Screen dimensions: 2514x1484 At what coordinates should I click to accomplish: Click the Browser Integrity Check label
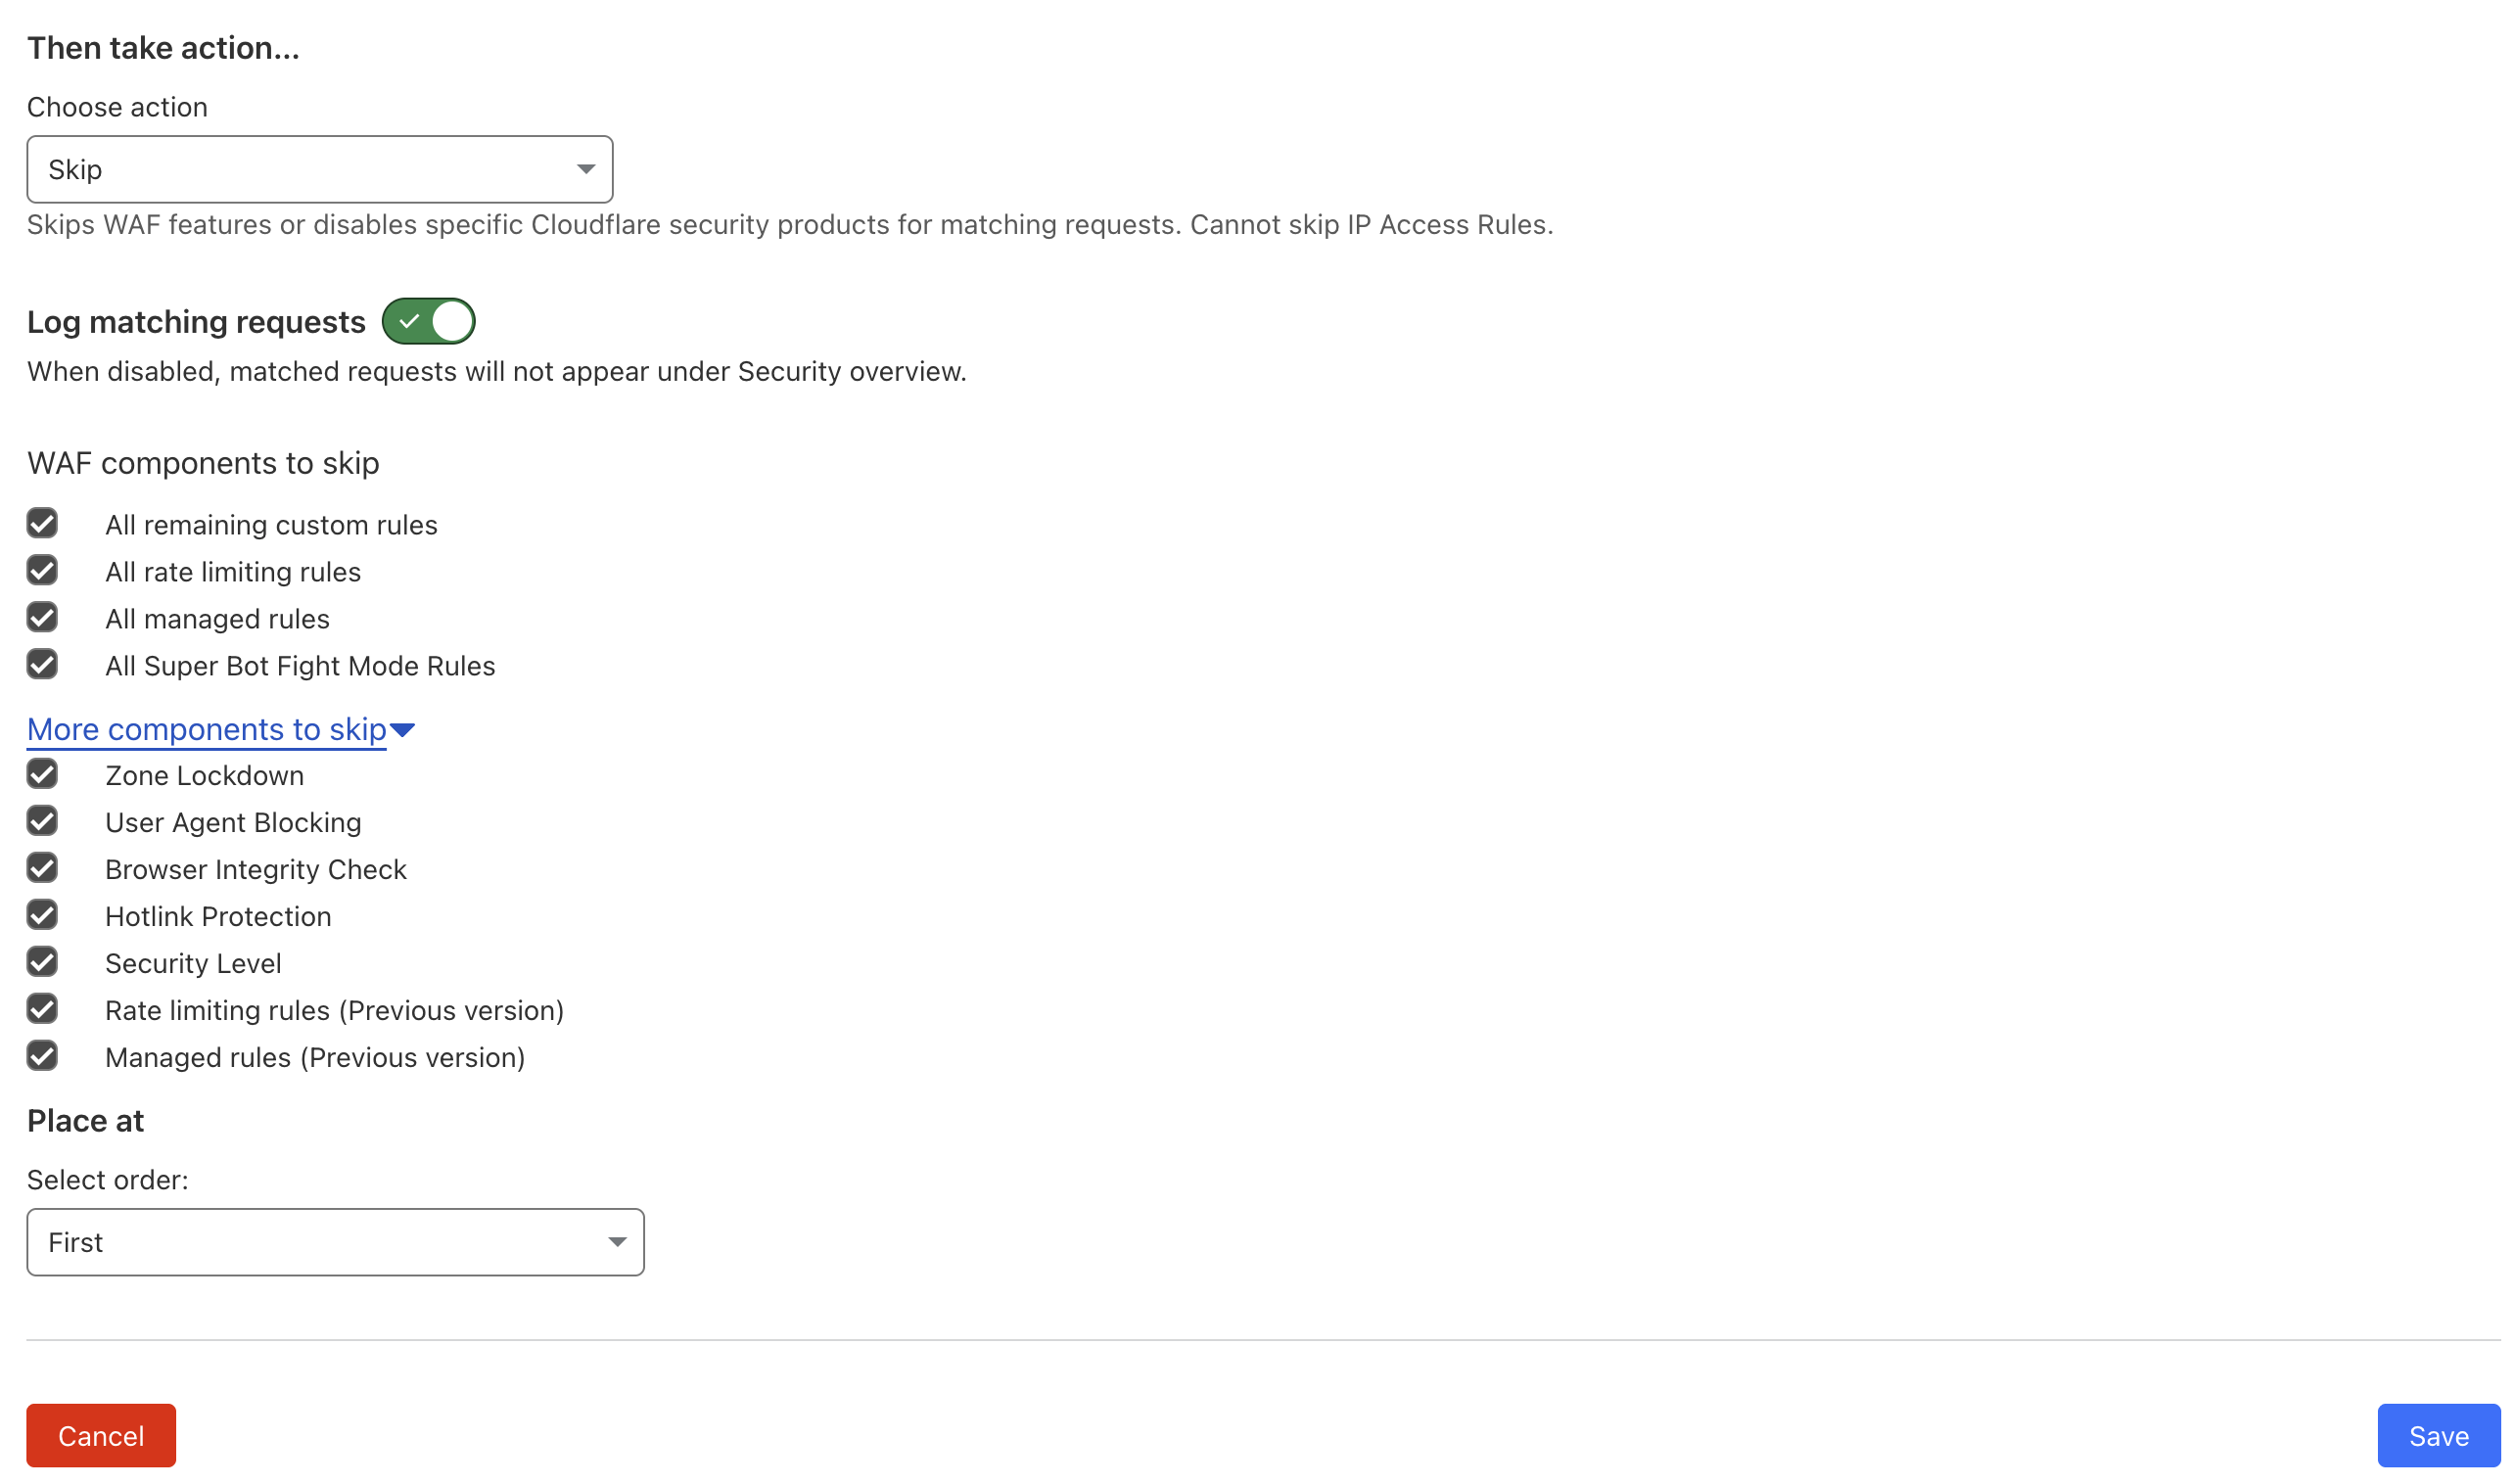click(x=256, y=870)
